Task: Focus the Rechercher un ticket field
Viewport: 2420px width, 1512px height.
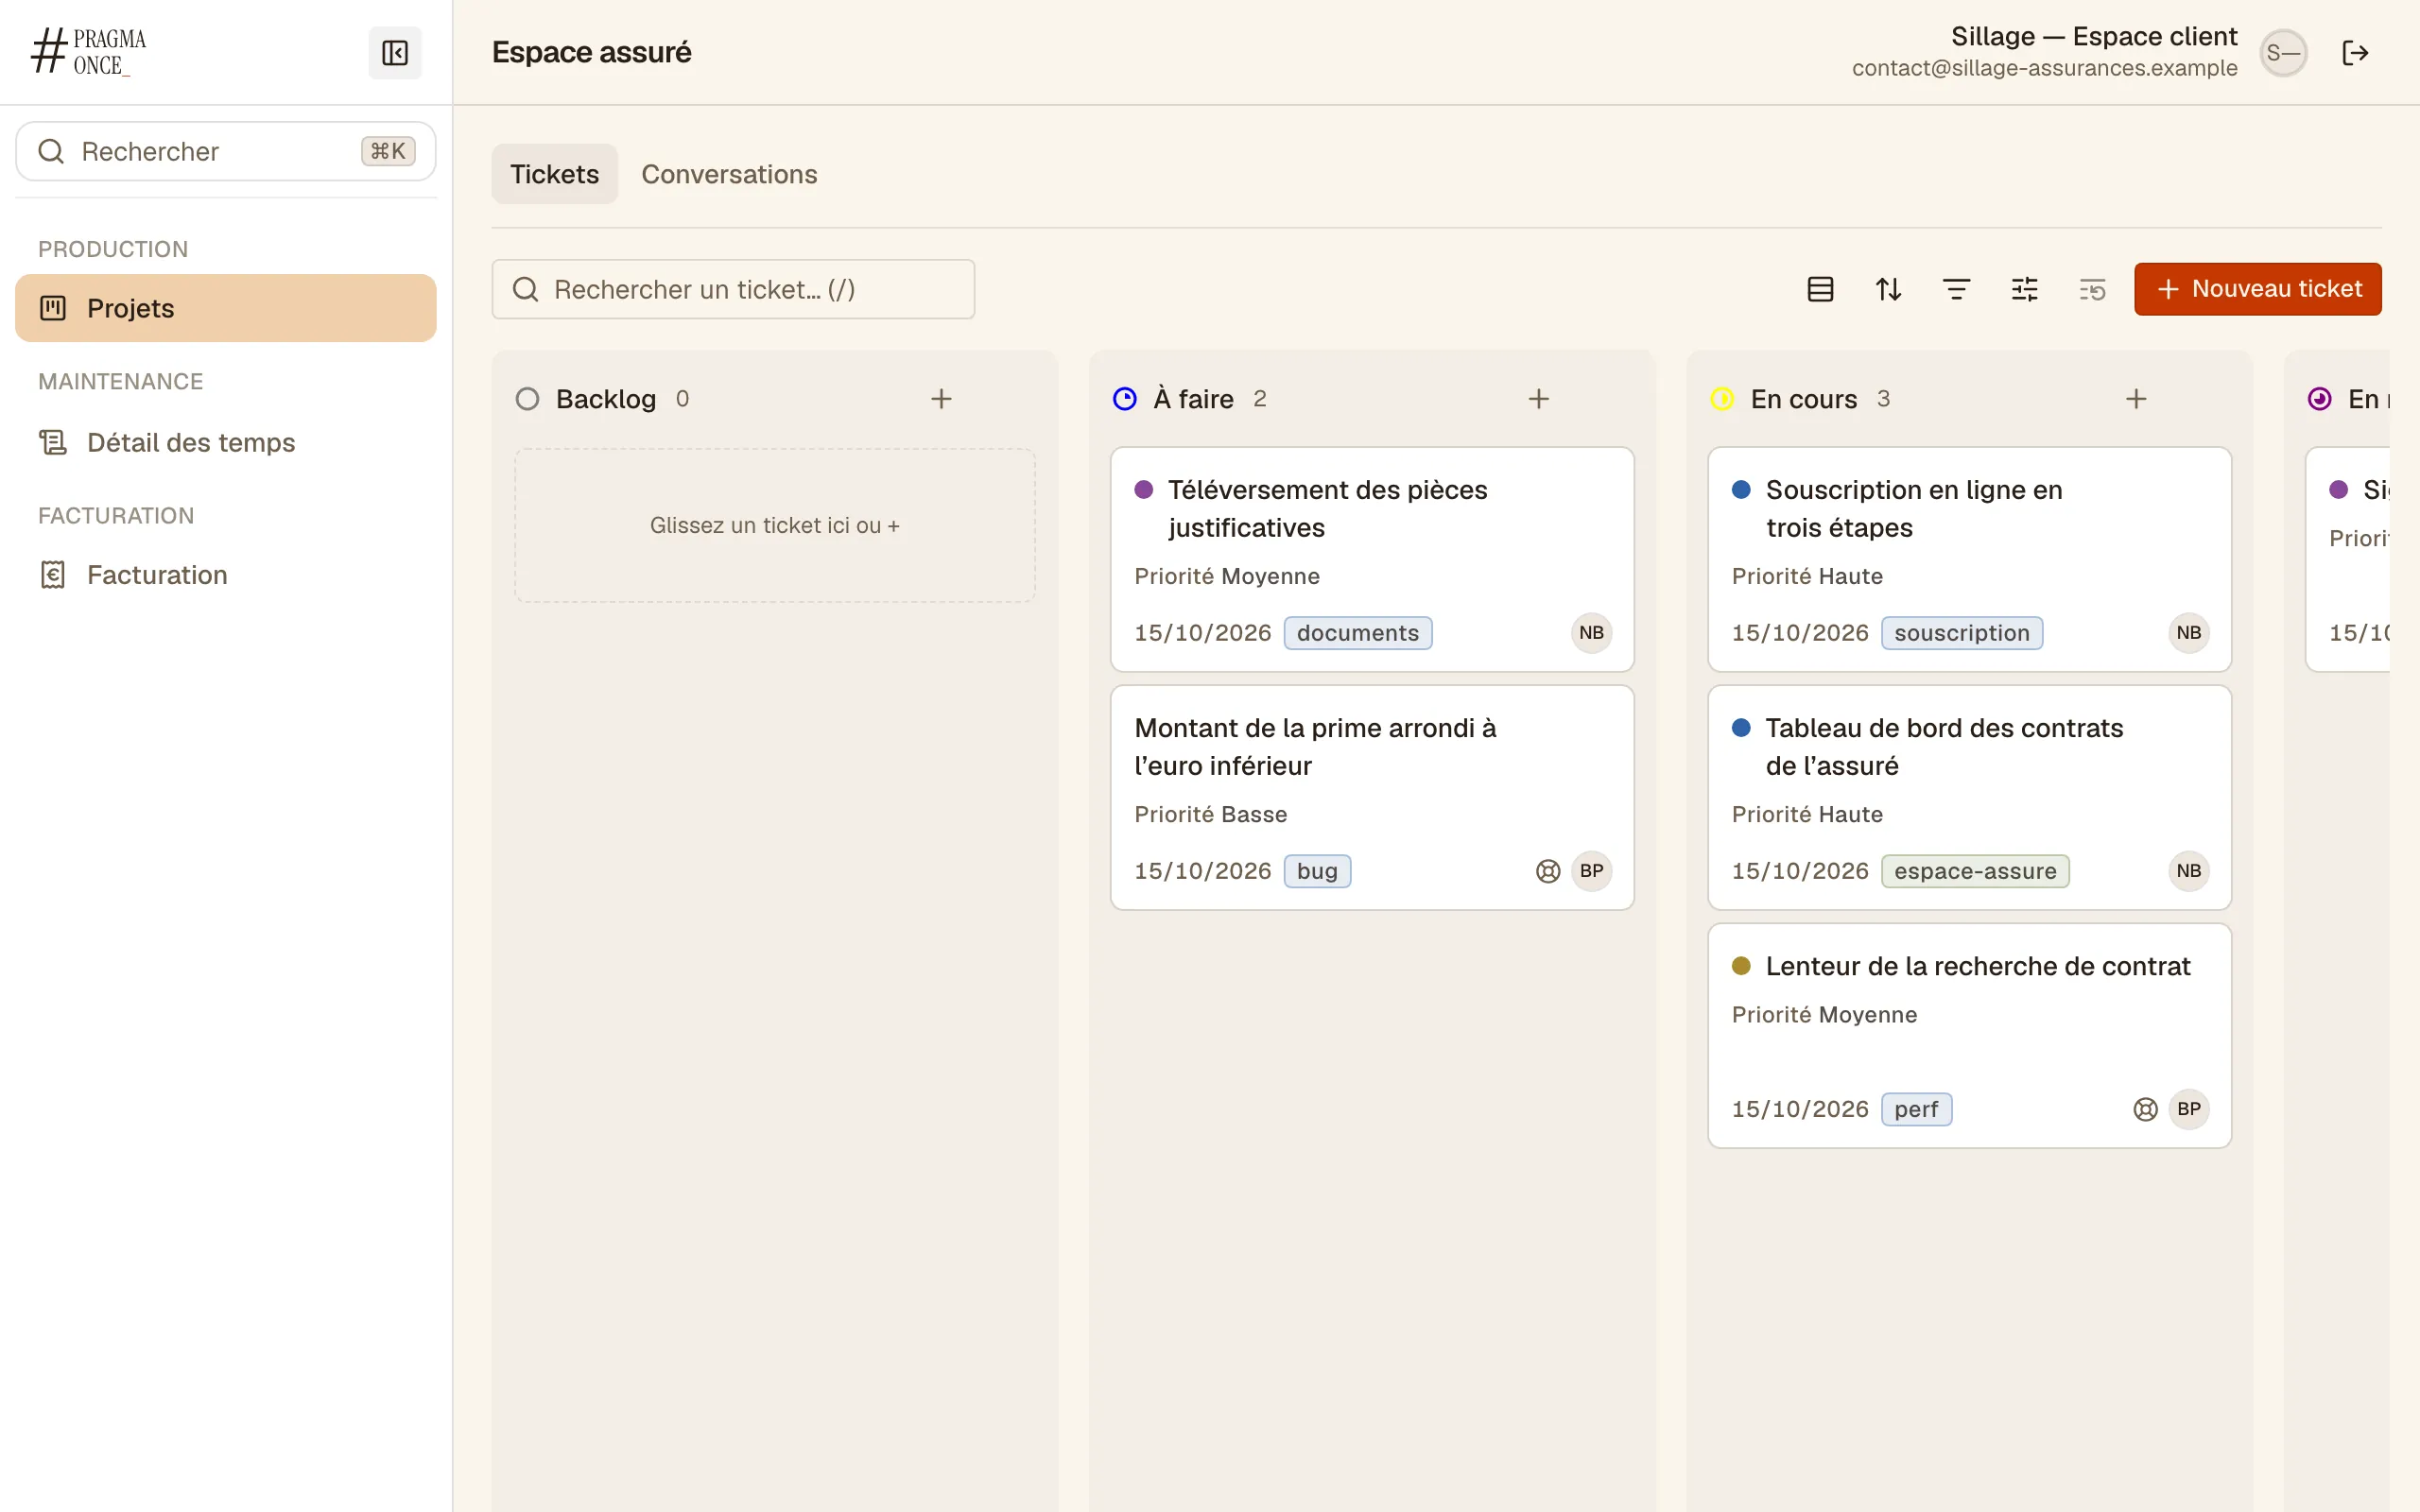Action: (733, 289)
